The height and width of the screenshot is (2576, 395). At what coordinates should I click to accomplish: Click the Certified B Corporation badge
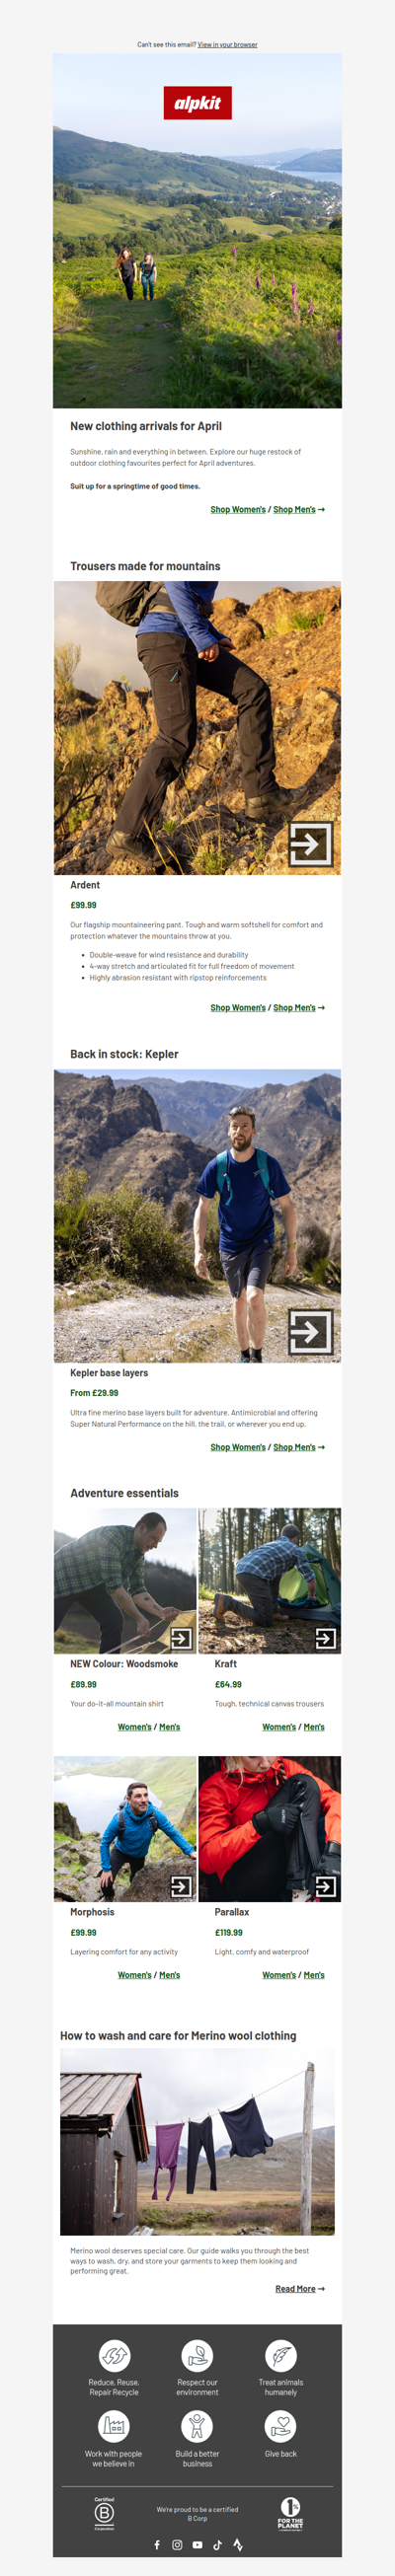[104, 2512]
